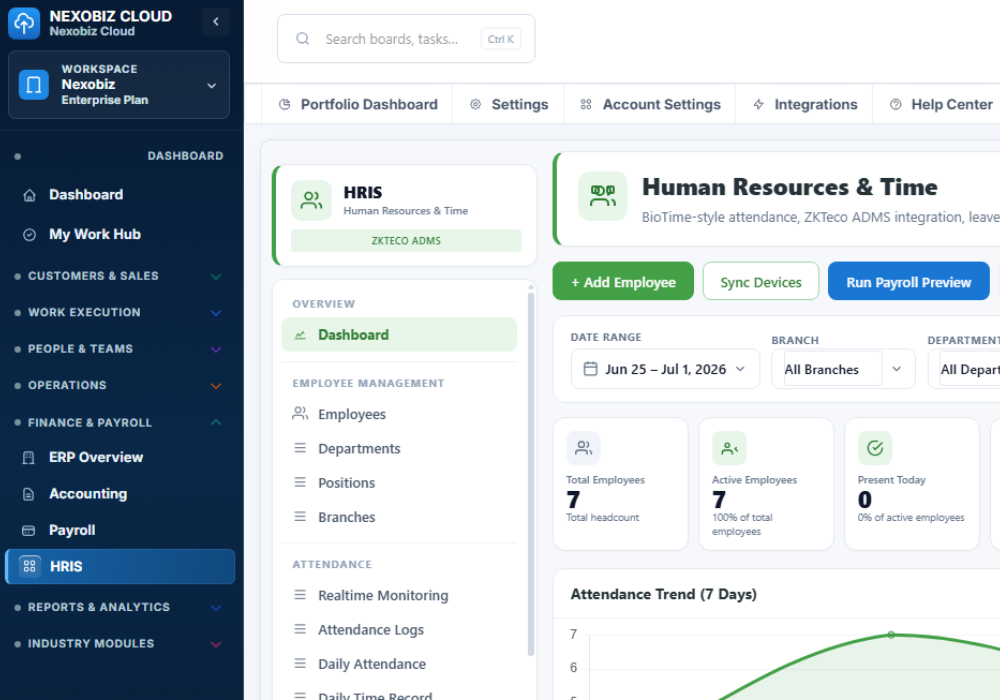Click the Total Employees card icon

tap(584, 448)
